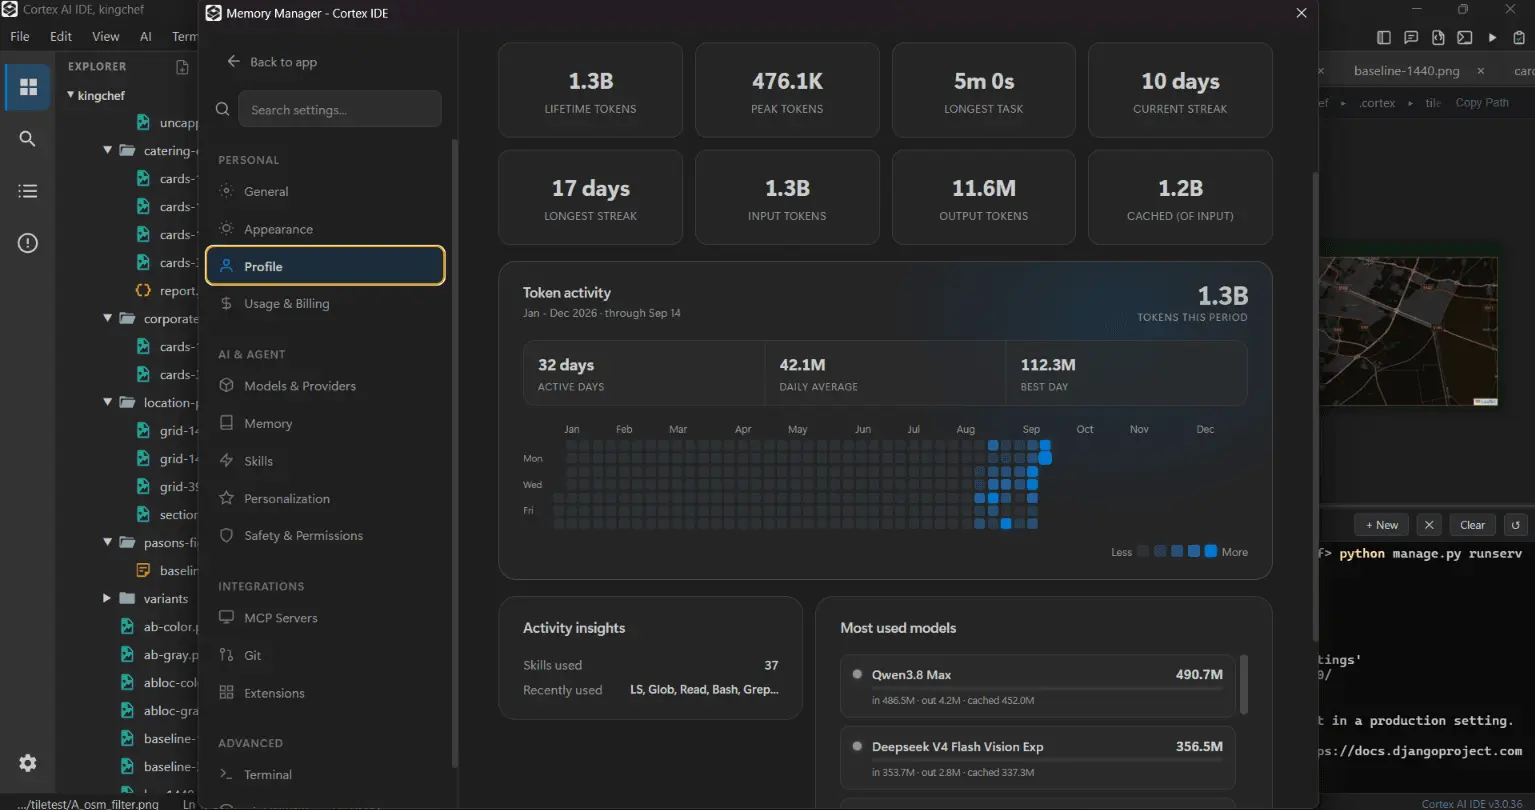The image size is (1535, 810).
Task: Click the clipboard check icon in the top toolbar
Action: [x=1520, y=38]
